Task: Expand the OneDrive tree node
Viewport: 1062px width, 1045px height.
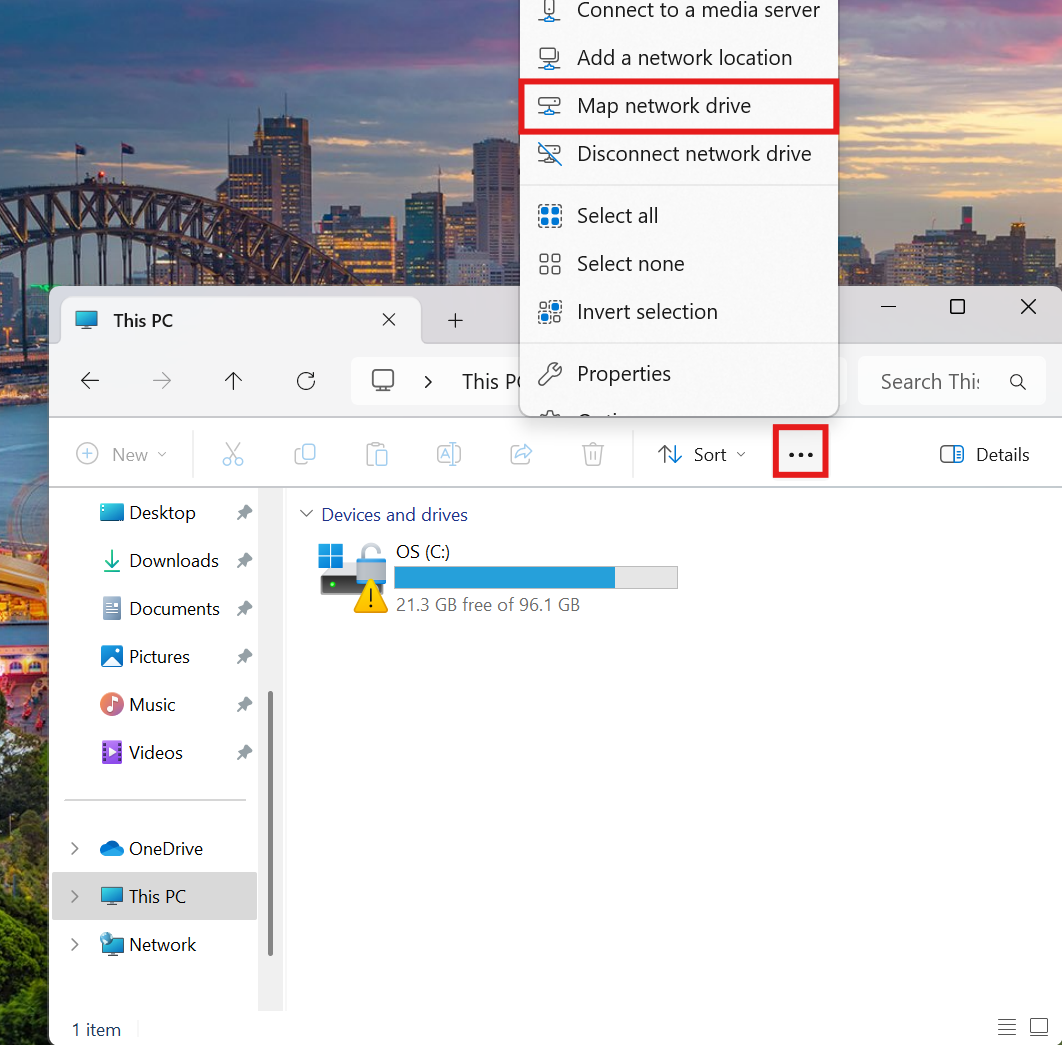Action: click(x=75, y=849)
